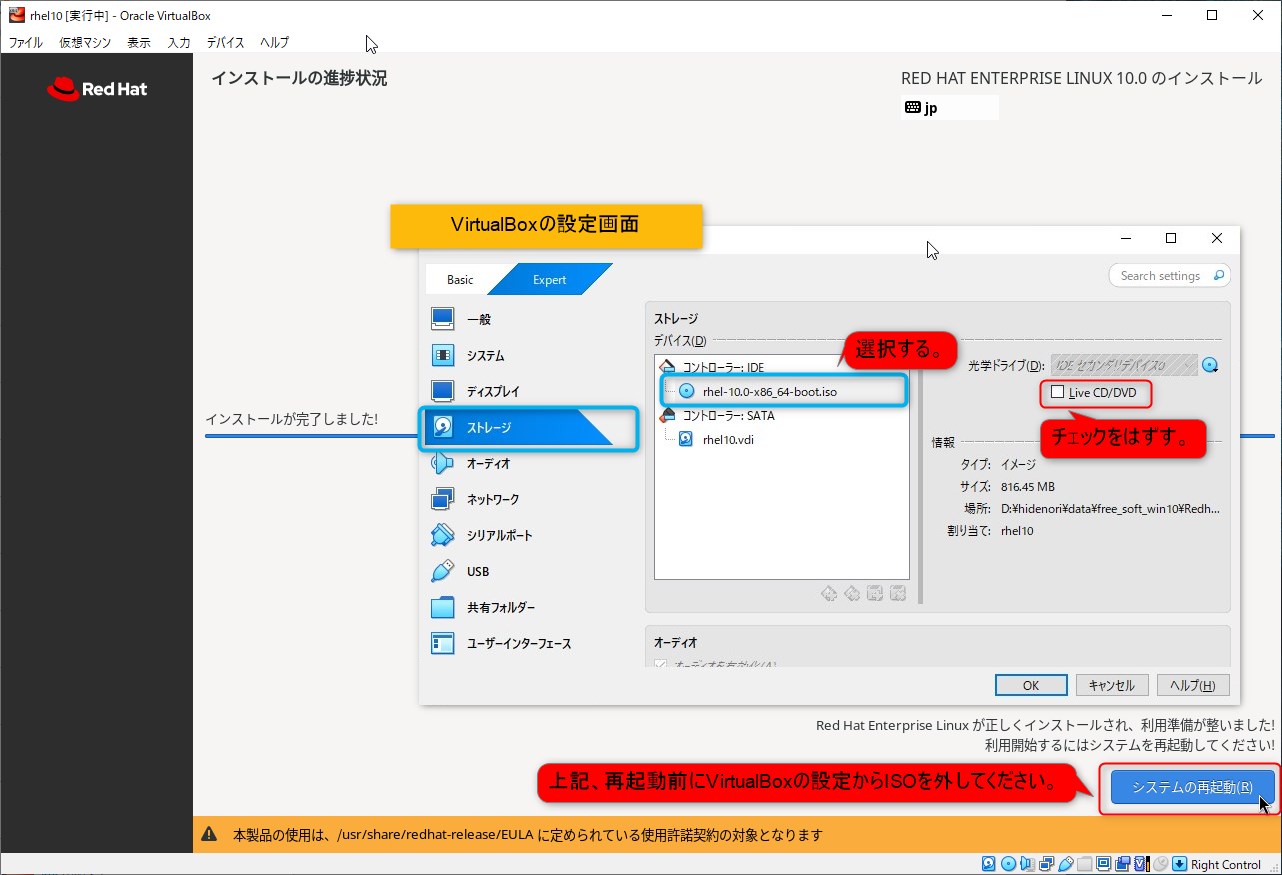
Task: Click the optical disk chooser icon
Action: click(x=1210, y=365)
